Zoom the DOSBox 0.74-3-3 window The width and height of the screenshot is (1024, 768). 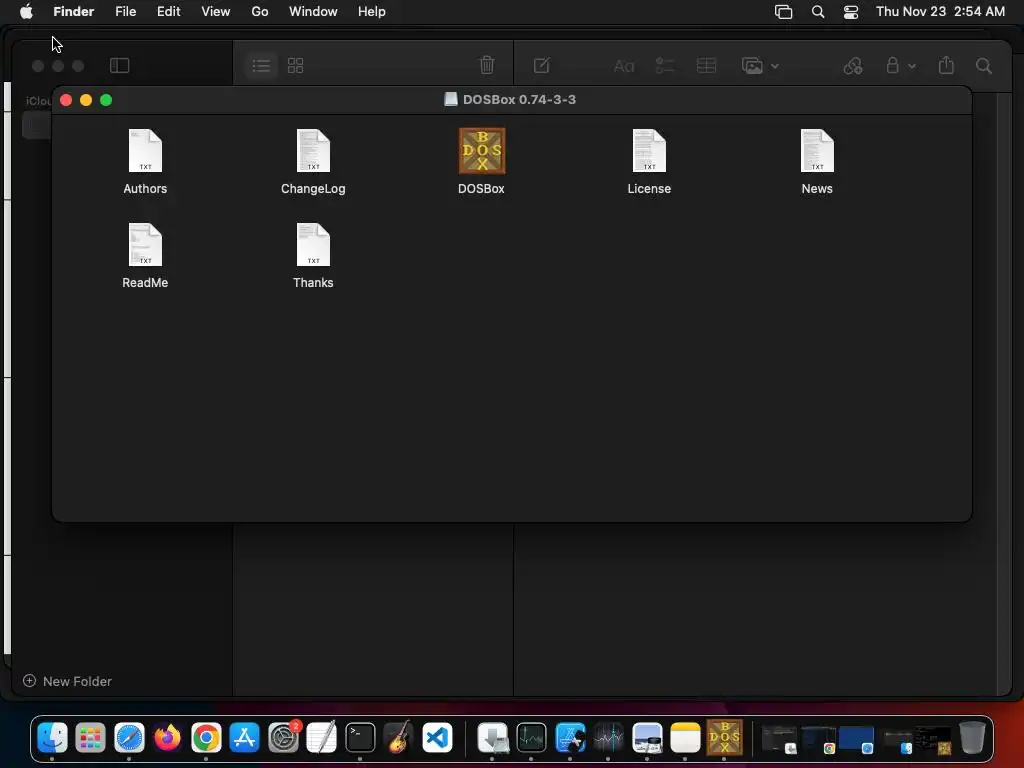tap(106, 100)
